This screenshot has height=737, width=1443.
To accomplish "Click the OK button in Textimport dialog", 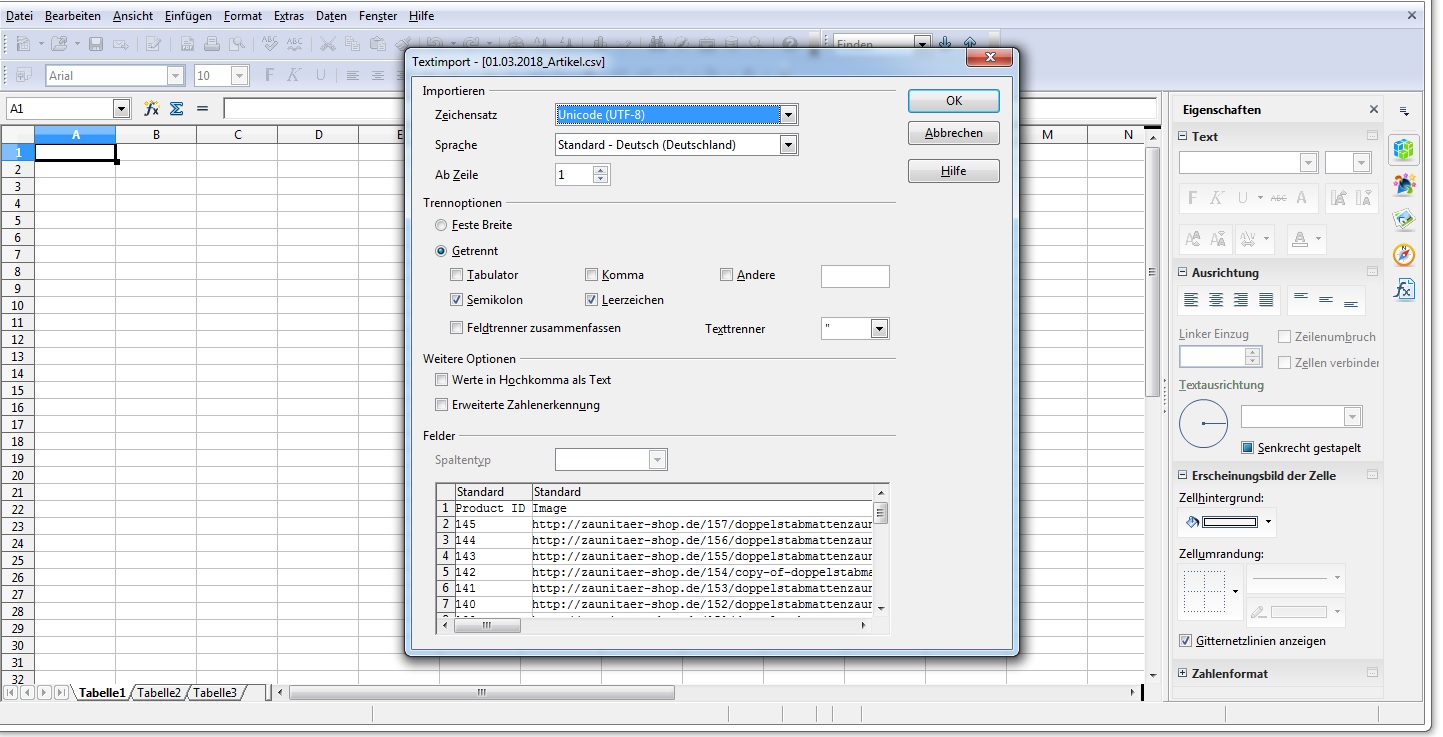I will tap(953, 101).
